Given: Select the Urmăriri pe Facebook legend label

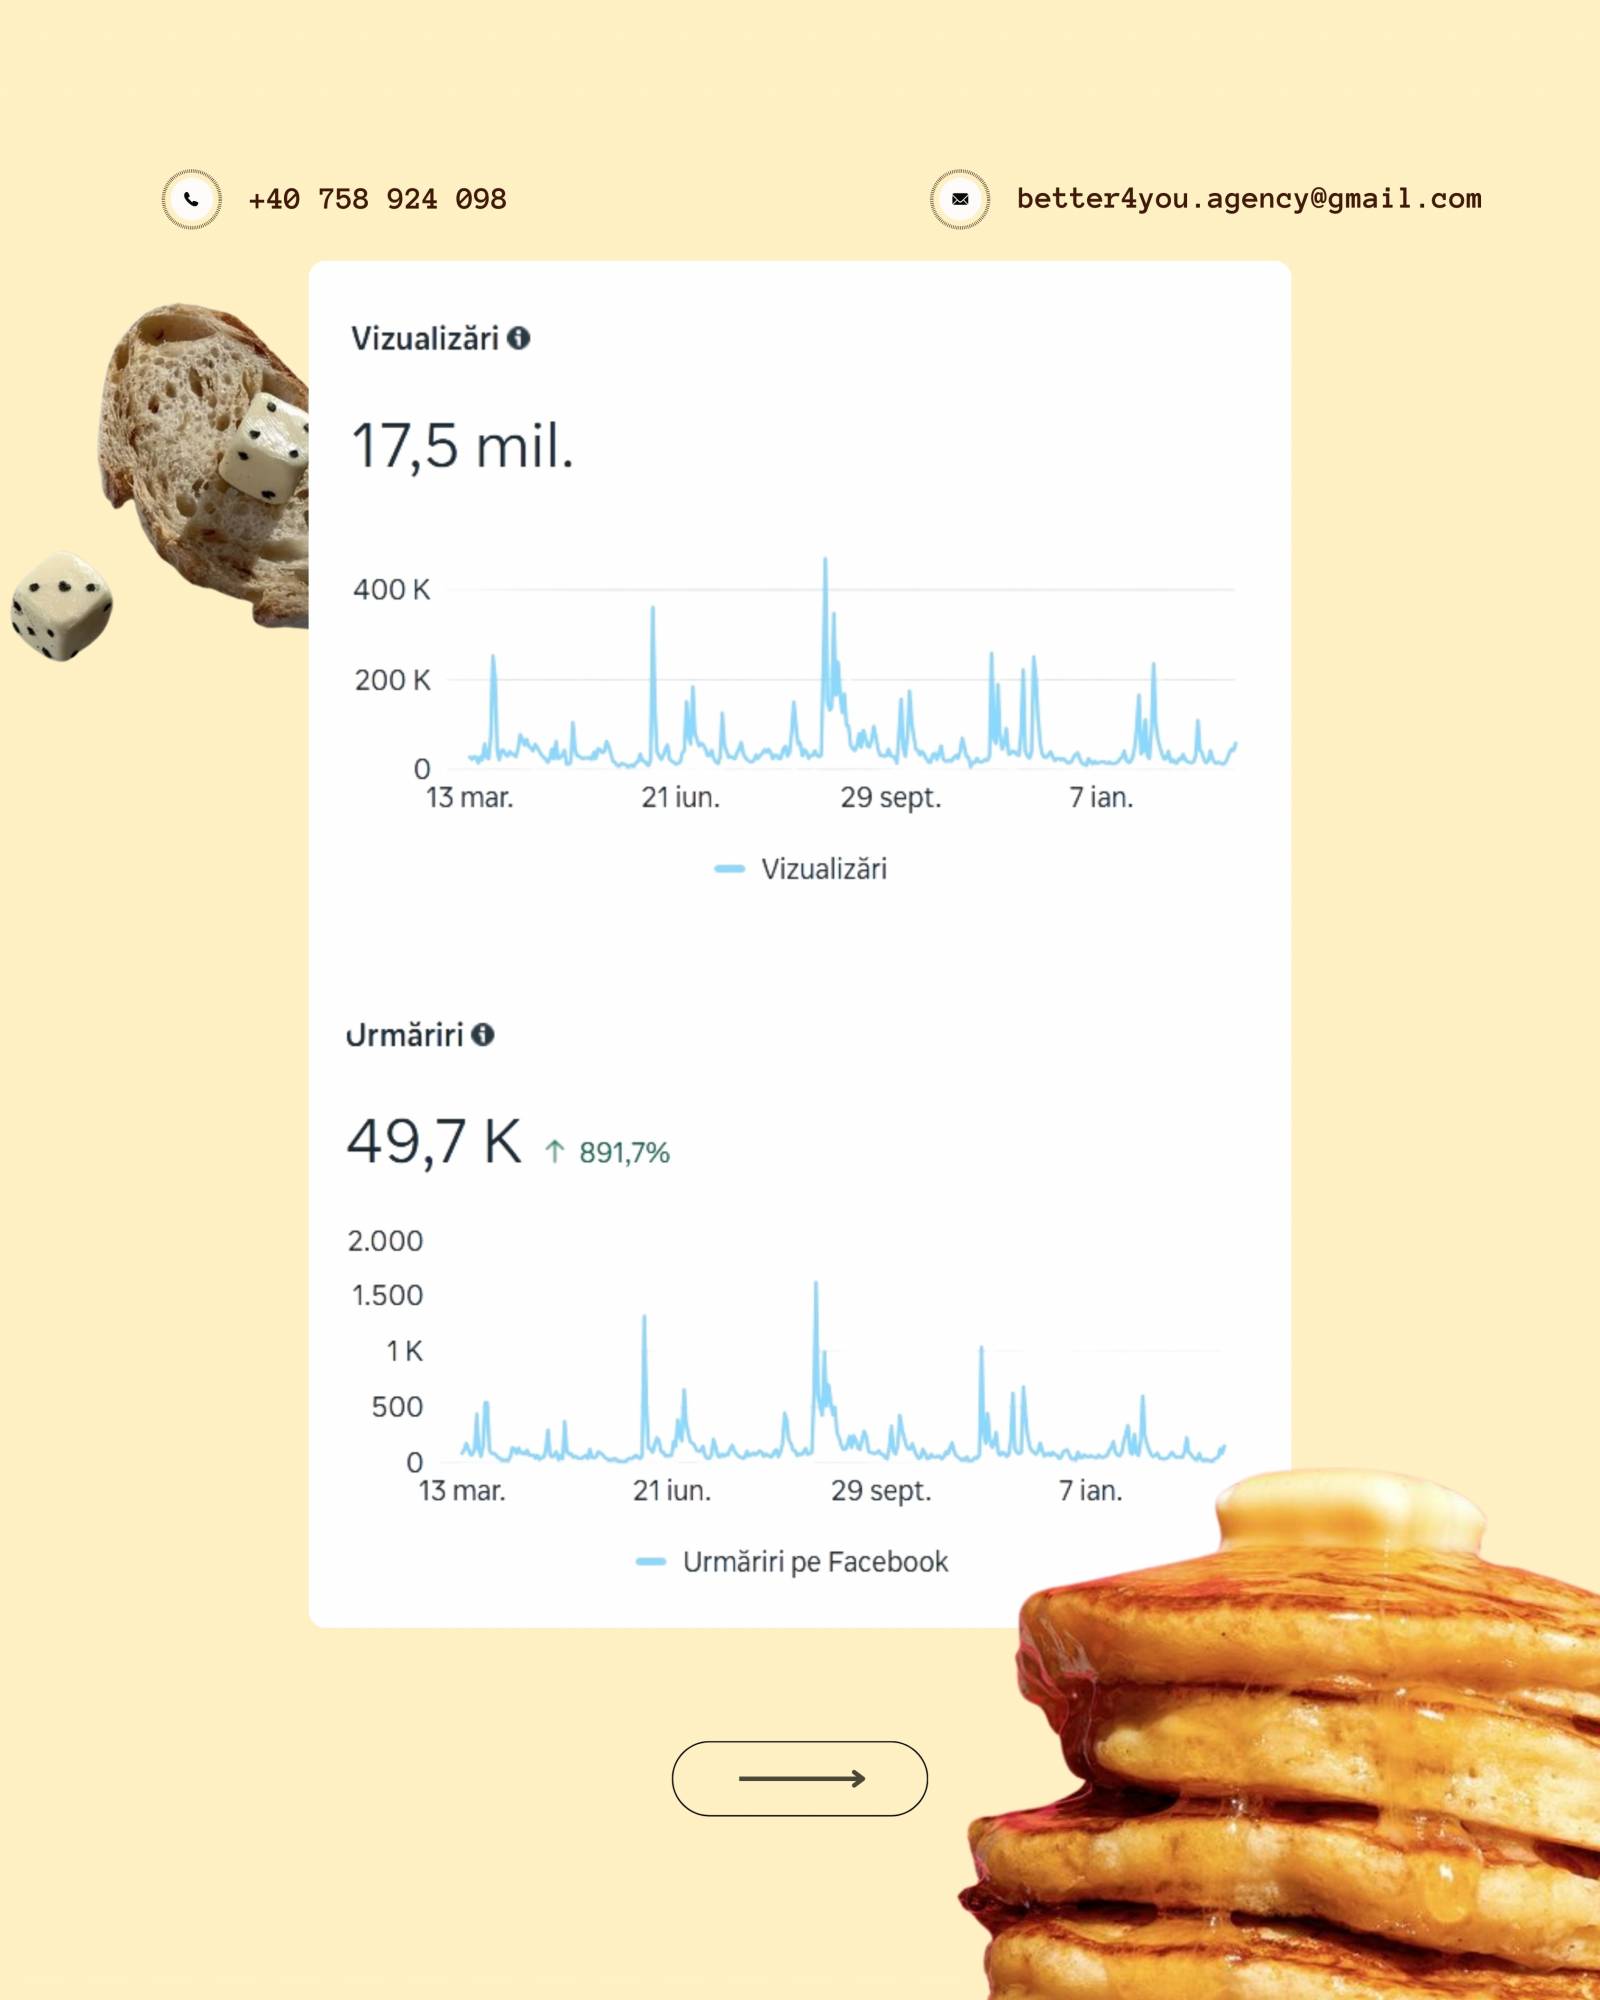Looking at the screenshot, I should click(x=815, y=1561).
